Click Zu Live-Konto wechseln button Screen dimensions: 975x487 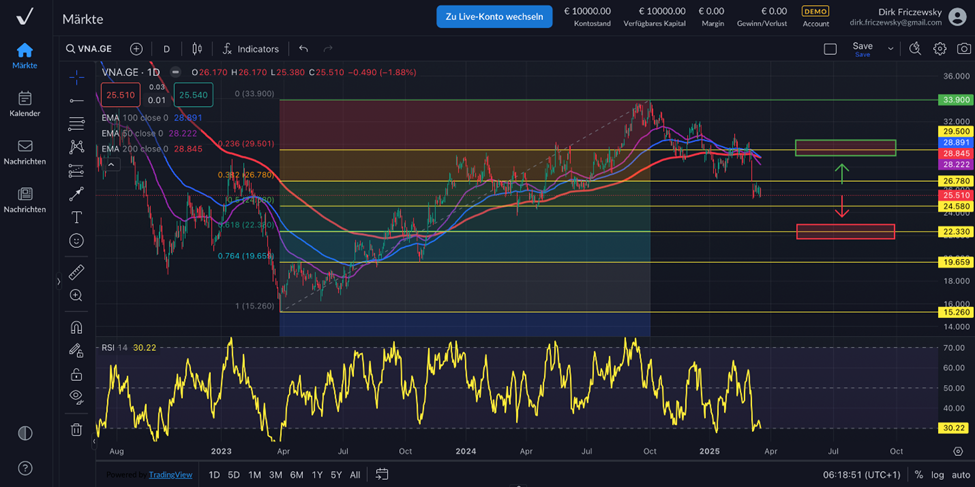tap(494, 16)
